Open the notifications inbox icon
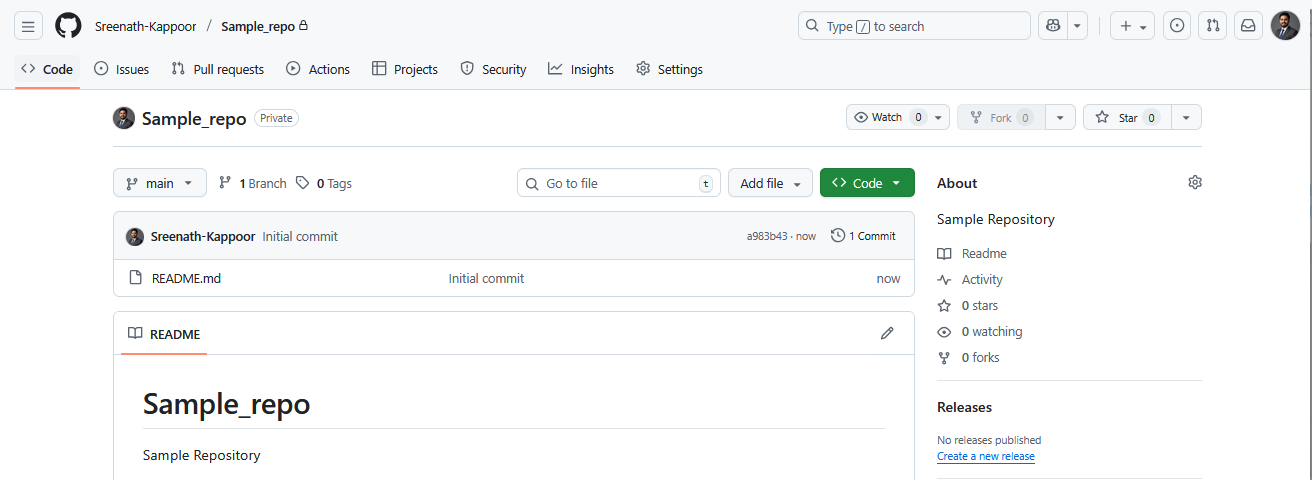1312x480 pixels. click(1248, 26)
